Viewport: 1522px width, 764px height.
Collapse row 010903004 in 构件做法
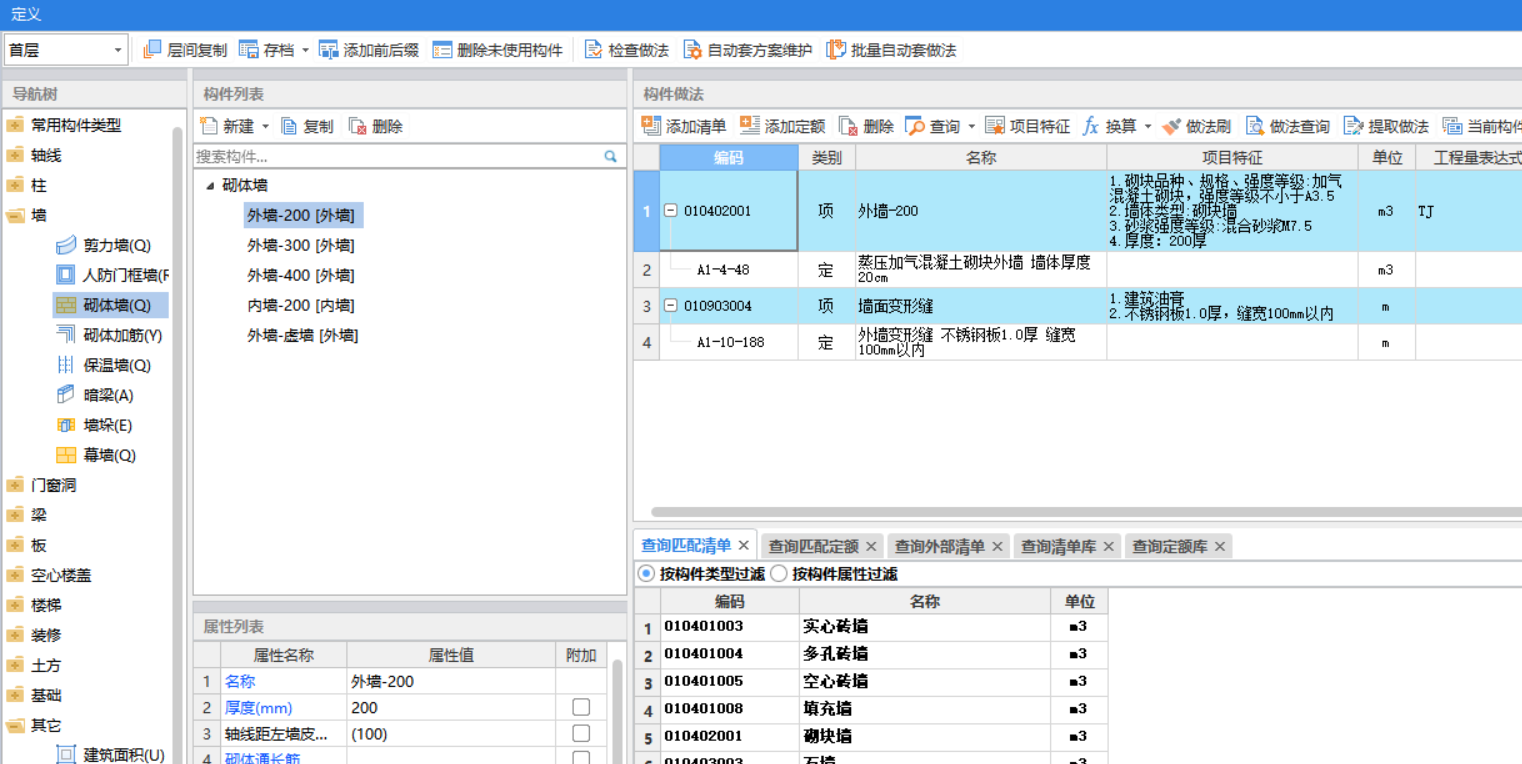[671, 306]
